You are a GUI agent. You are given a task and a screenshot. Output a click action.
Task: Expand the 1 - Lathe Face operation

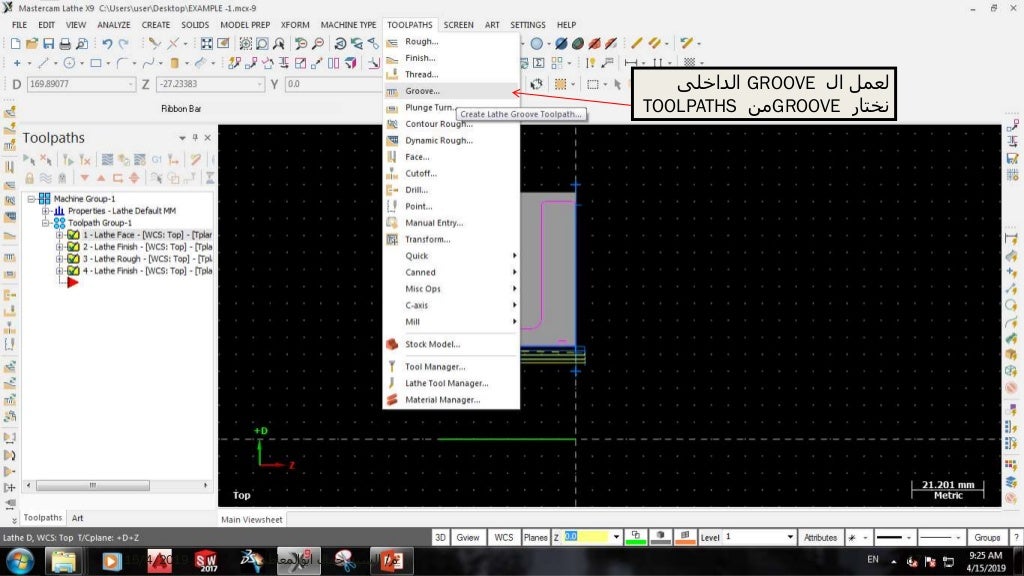(x=59, y=234)
